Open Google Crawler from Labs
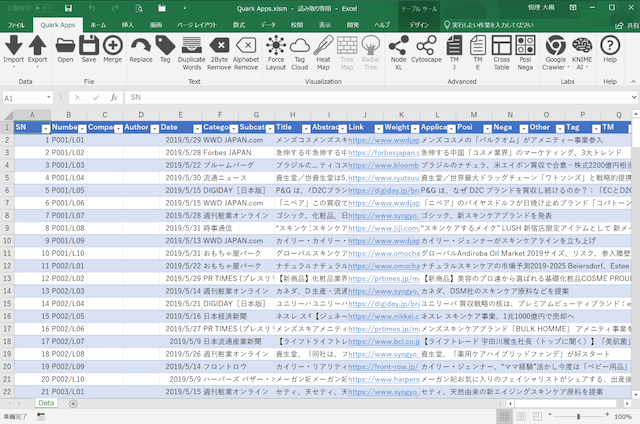 click(556, 45)
